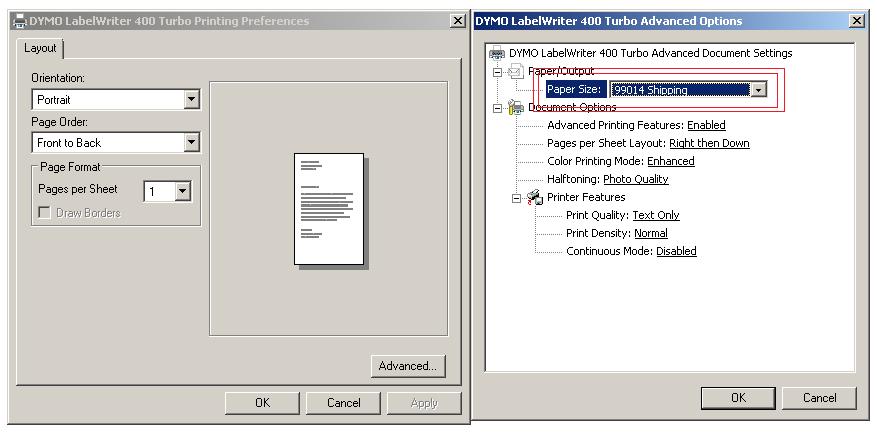Click the Print Density label
Screen dimensions: 877x437
click(x=598, y=233)
